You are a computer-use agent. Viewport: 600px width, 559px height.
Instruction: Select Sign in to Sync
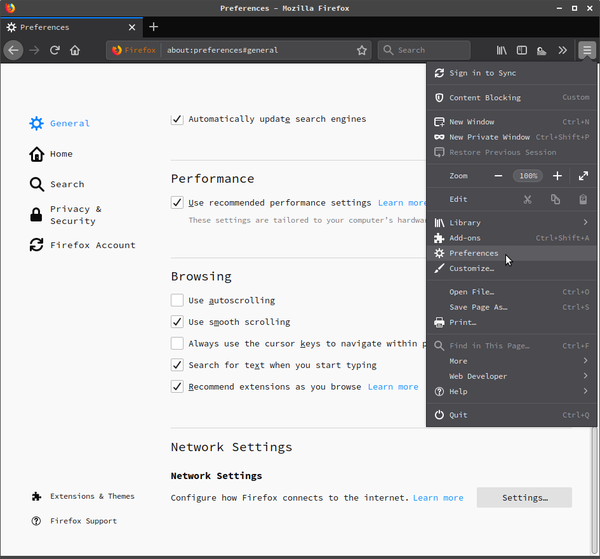pyautogui.click(x=512, y=73)
